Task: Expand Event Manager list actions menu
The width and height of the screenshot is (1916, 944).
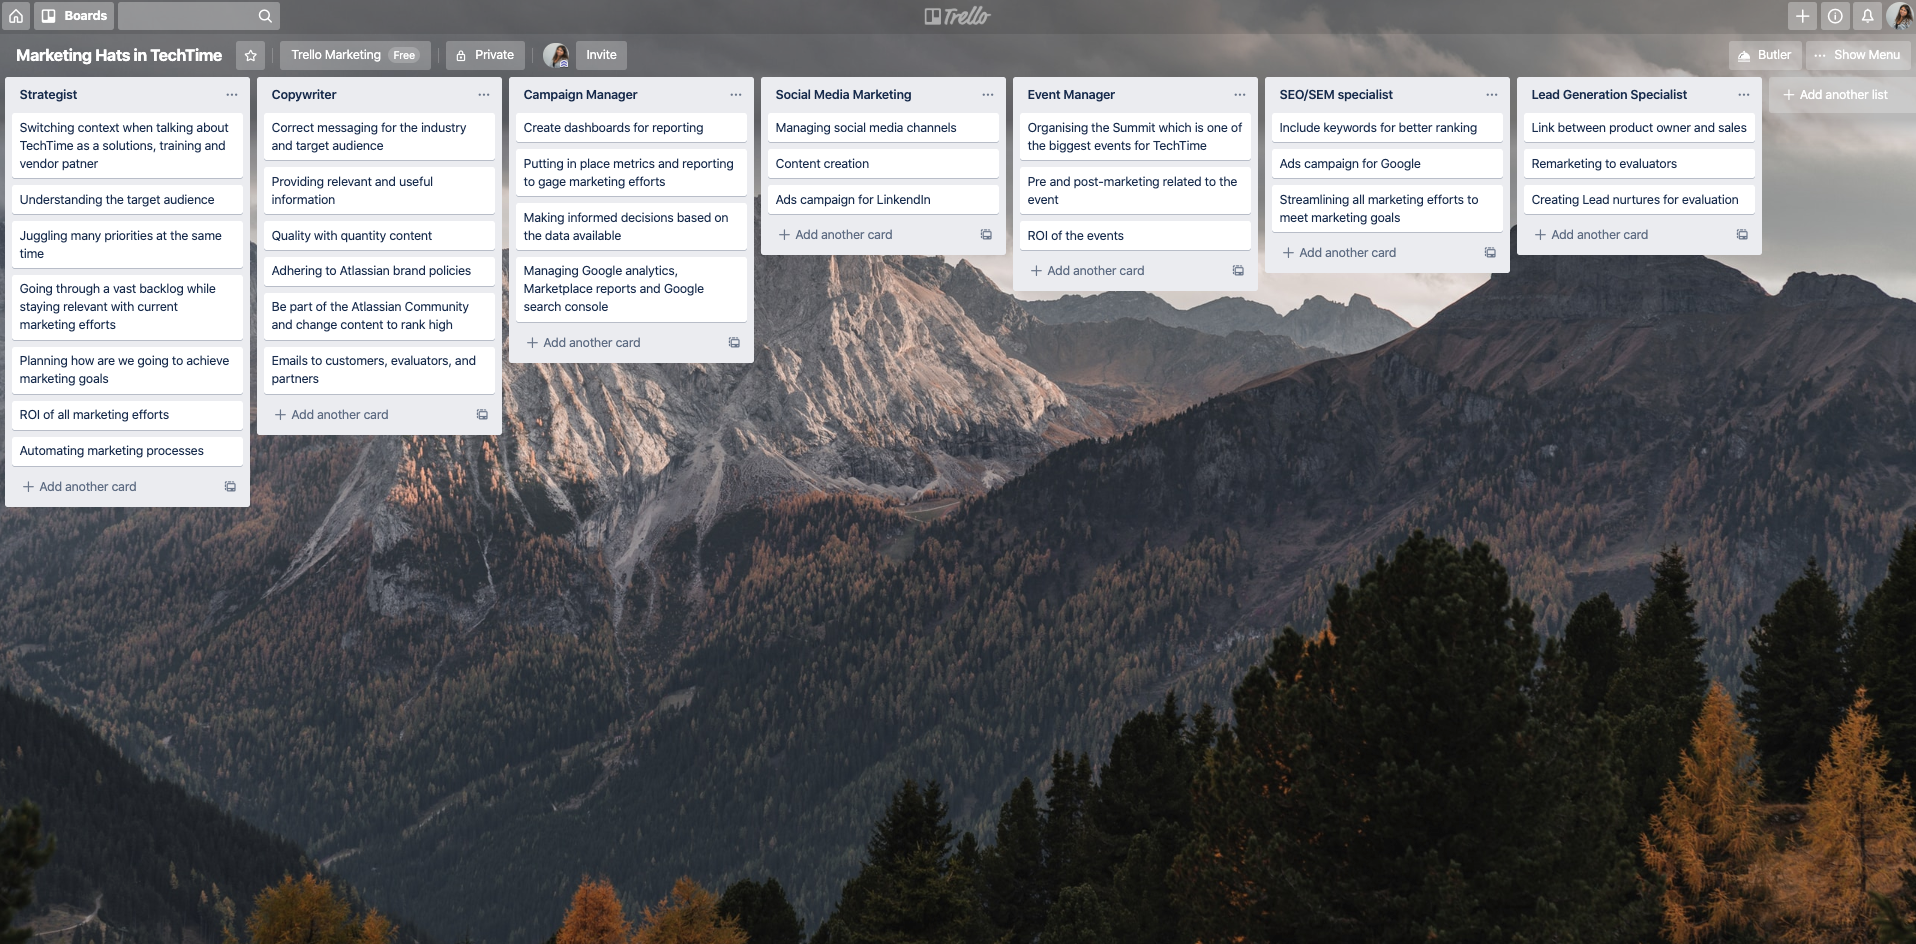Action: tap(1240, 95)
